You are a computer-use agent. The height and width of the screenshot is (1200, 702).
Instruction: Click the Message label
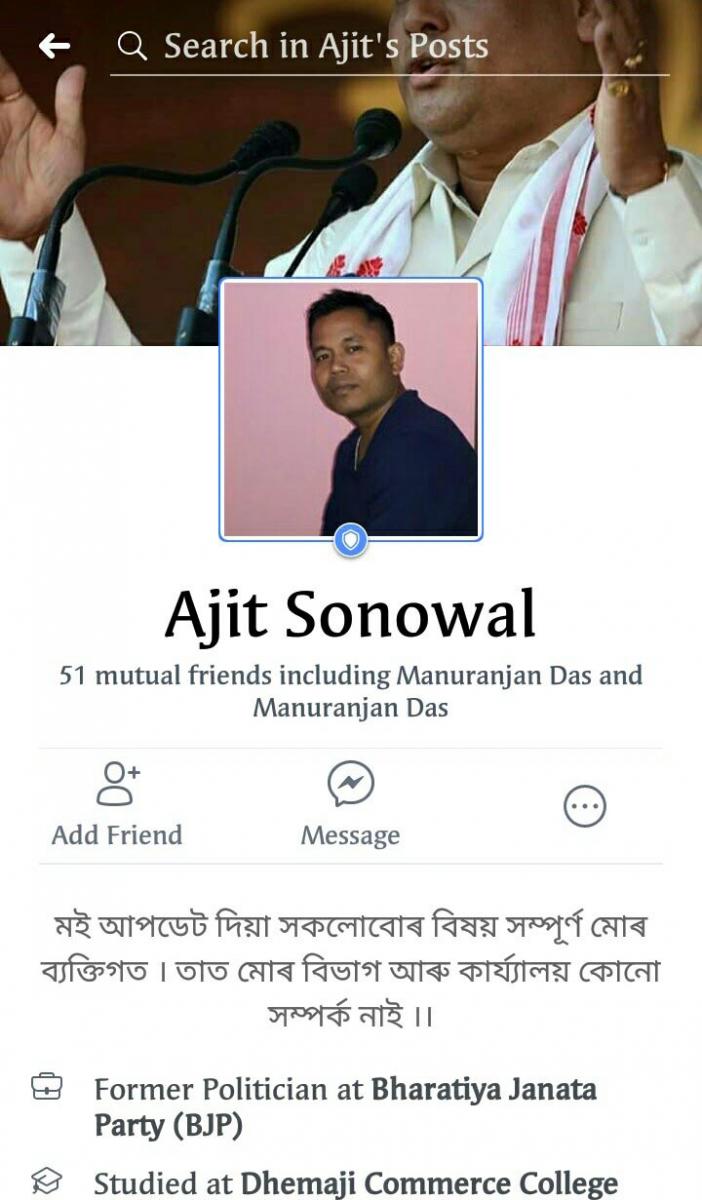pyautogui.click(x=351, y=835)
